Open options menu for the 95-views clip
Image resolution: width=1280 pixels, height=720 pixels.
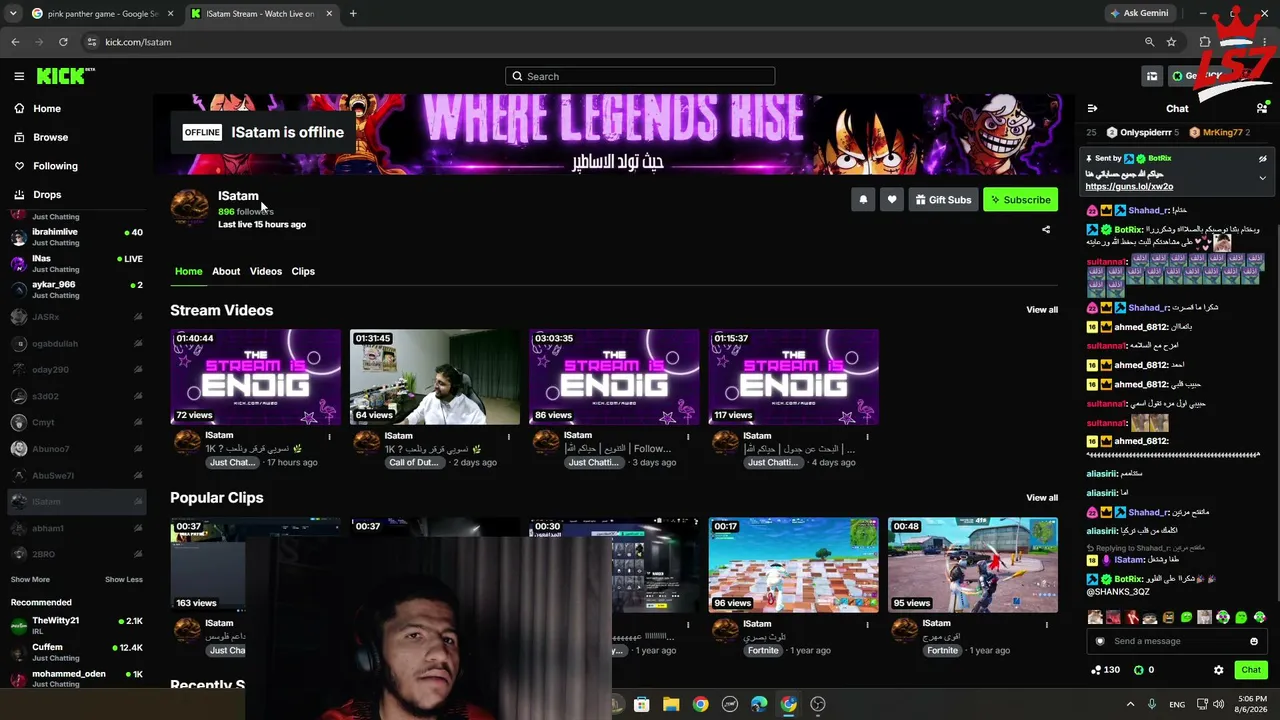[x=1047, y=625]
